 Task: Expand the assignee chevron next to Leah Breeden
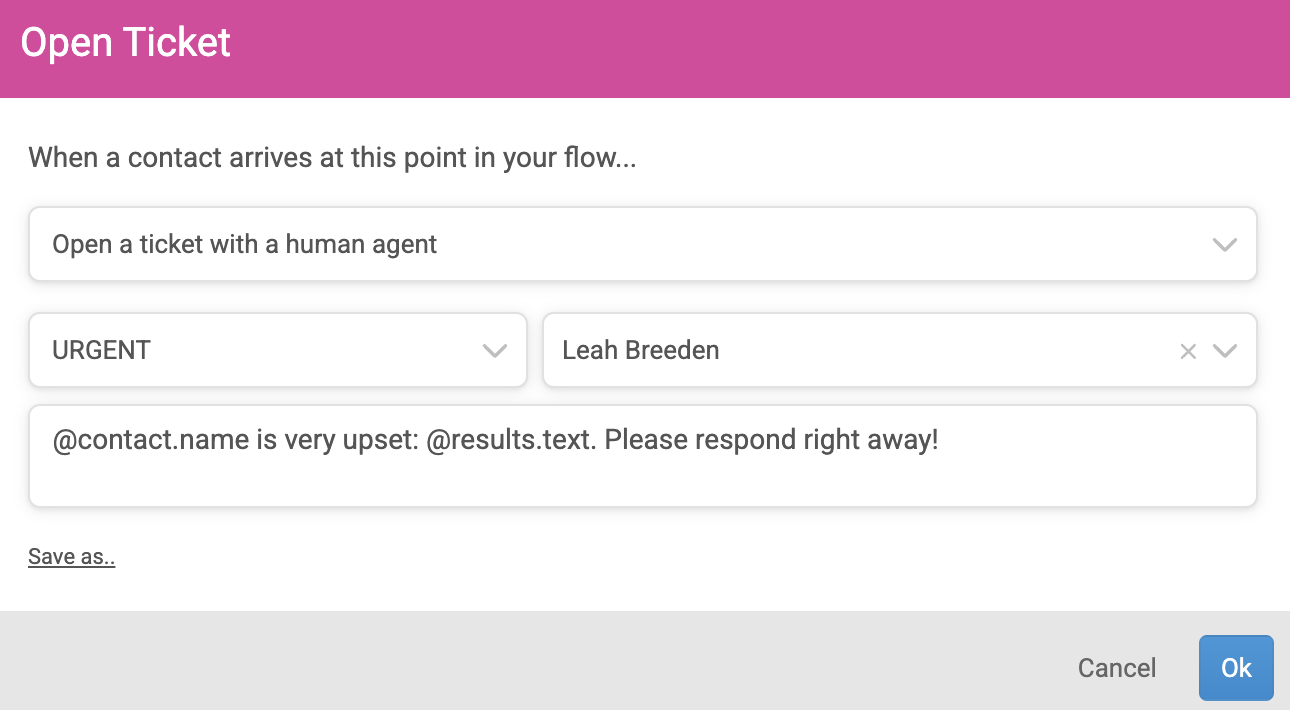(x=1225, y=351)
